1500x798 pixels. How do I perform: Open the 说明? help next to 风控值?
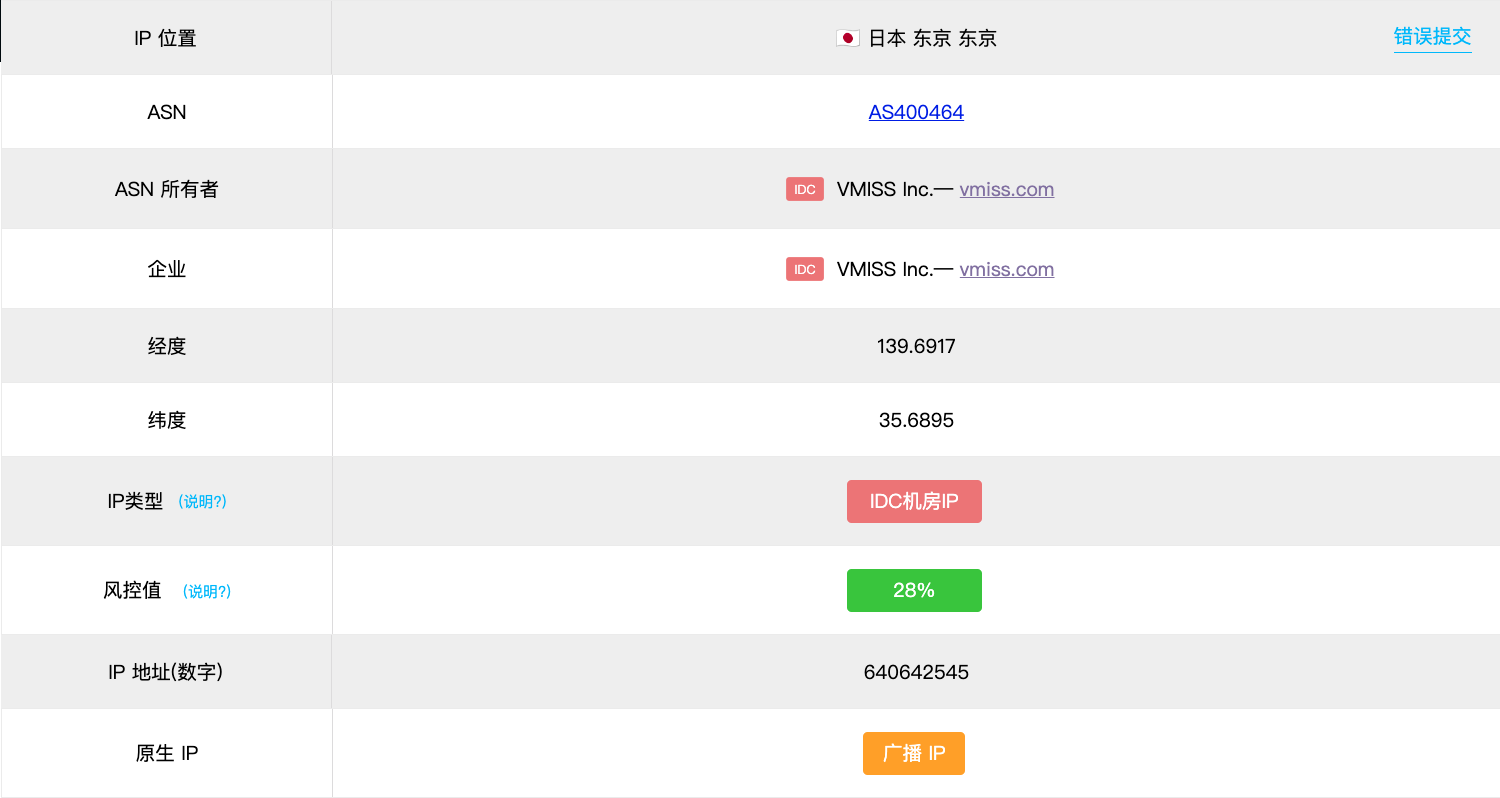207,592
